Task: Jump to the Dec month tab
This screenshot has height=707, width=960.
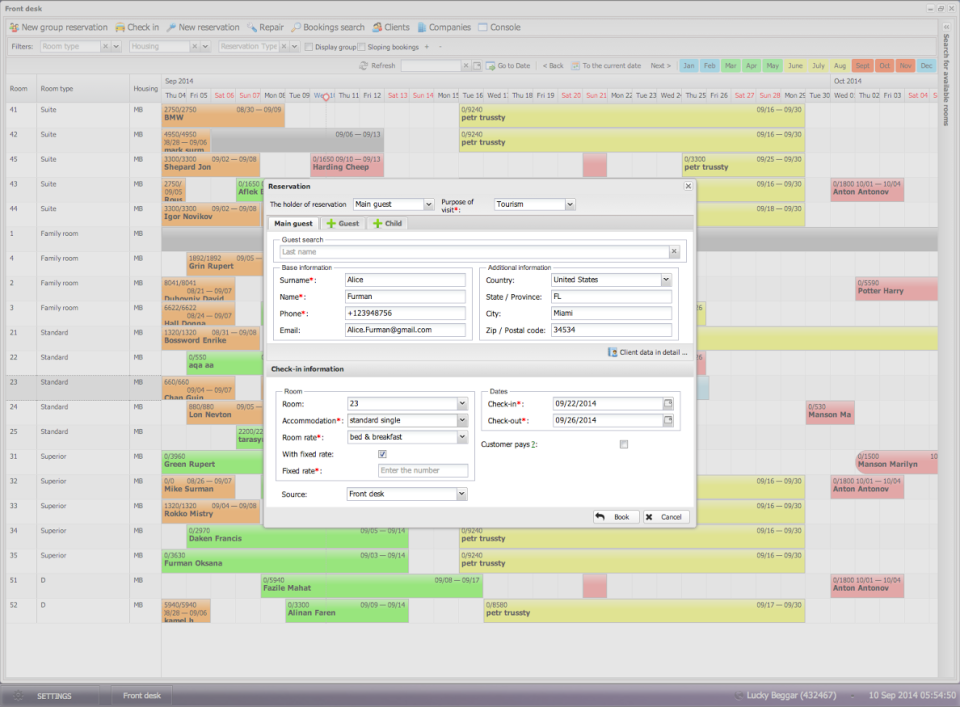Action: [x=926, y=65]
